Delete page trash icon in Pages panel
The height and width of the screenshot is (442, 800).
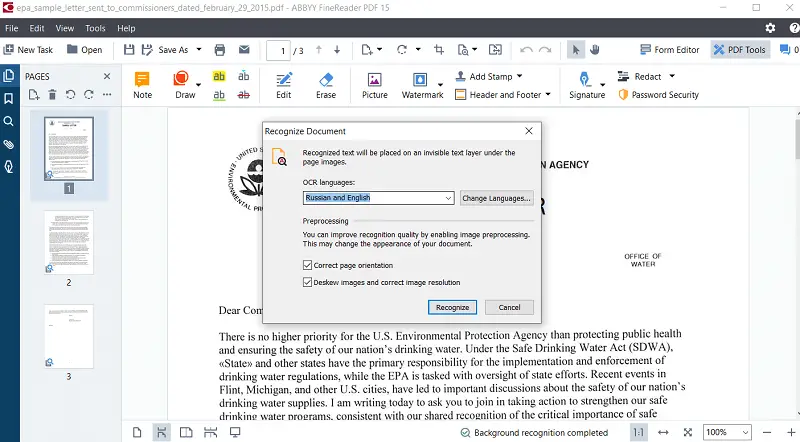[52, 94]
